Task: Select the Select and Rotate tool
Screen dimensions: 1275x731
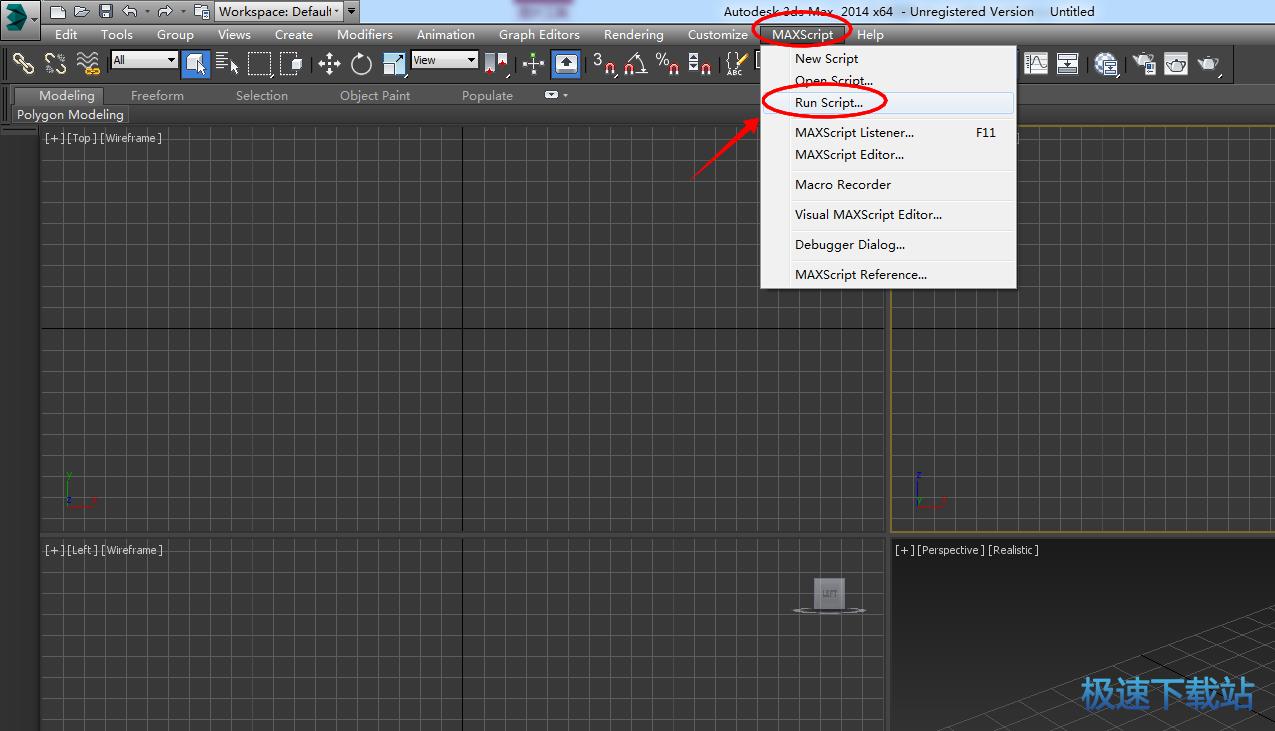Action: [361, 64]
